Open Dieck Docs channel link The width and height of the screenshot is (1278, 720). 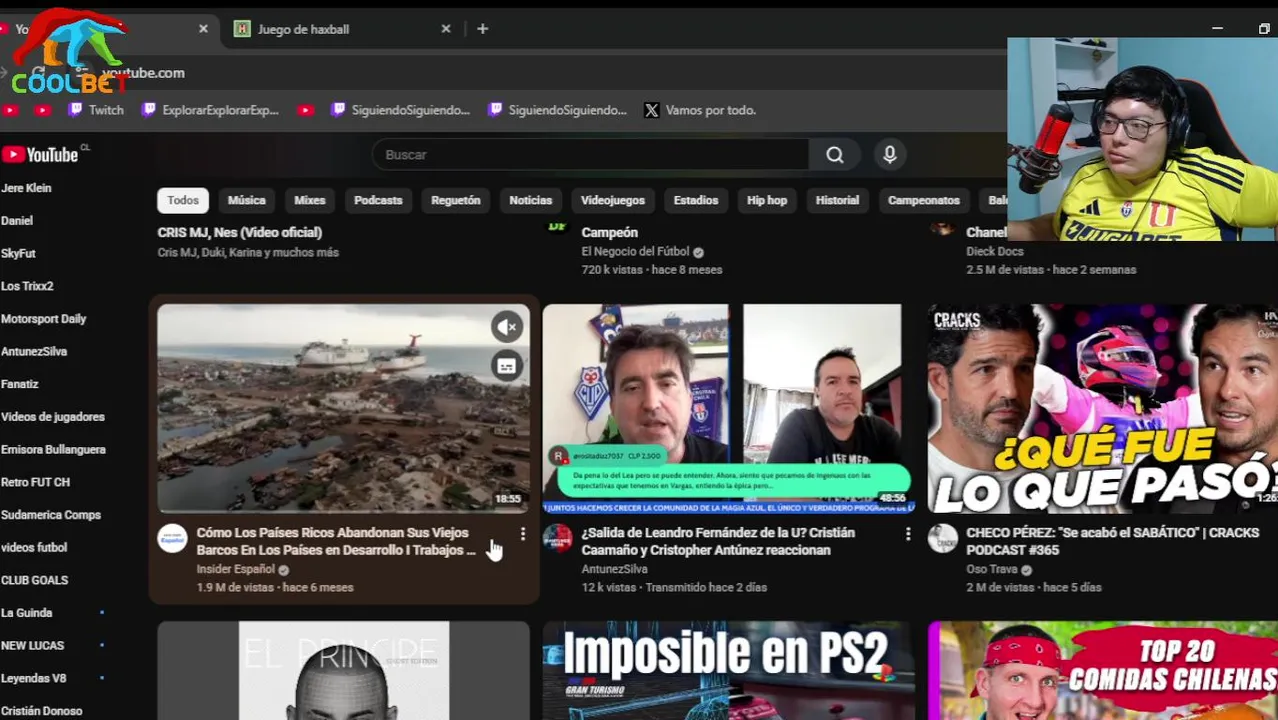(x=995, y=252)
